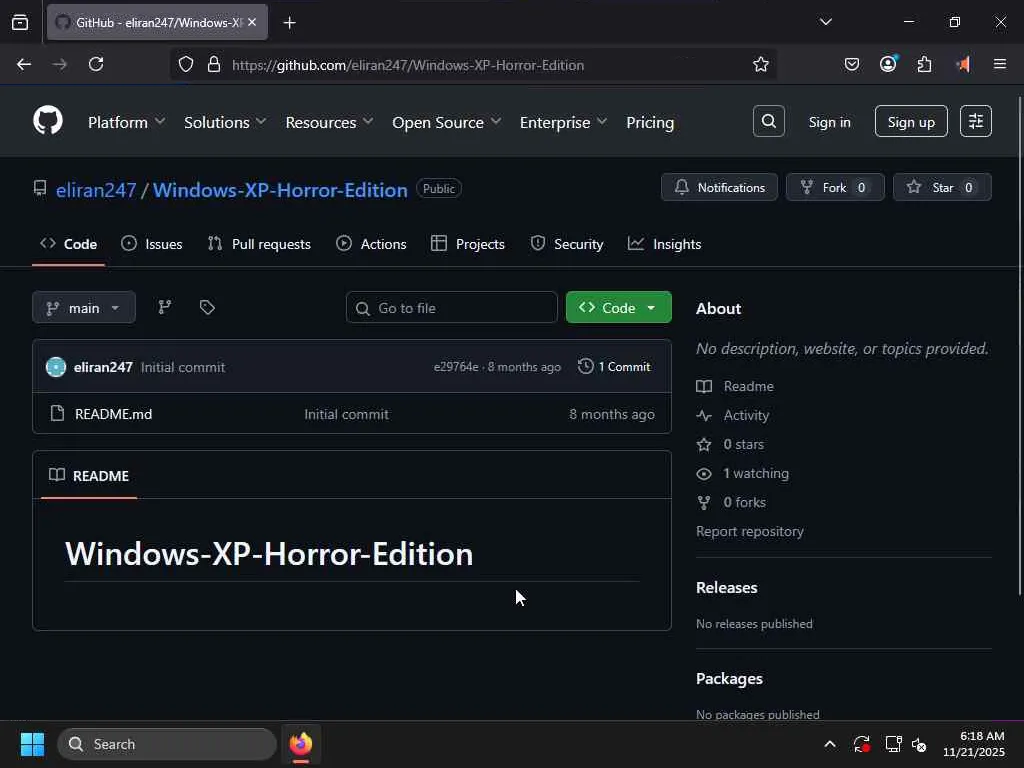Click Sign in

point(829,122)
